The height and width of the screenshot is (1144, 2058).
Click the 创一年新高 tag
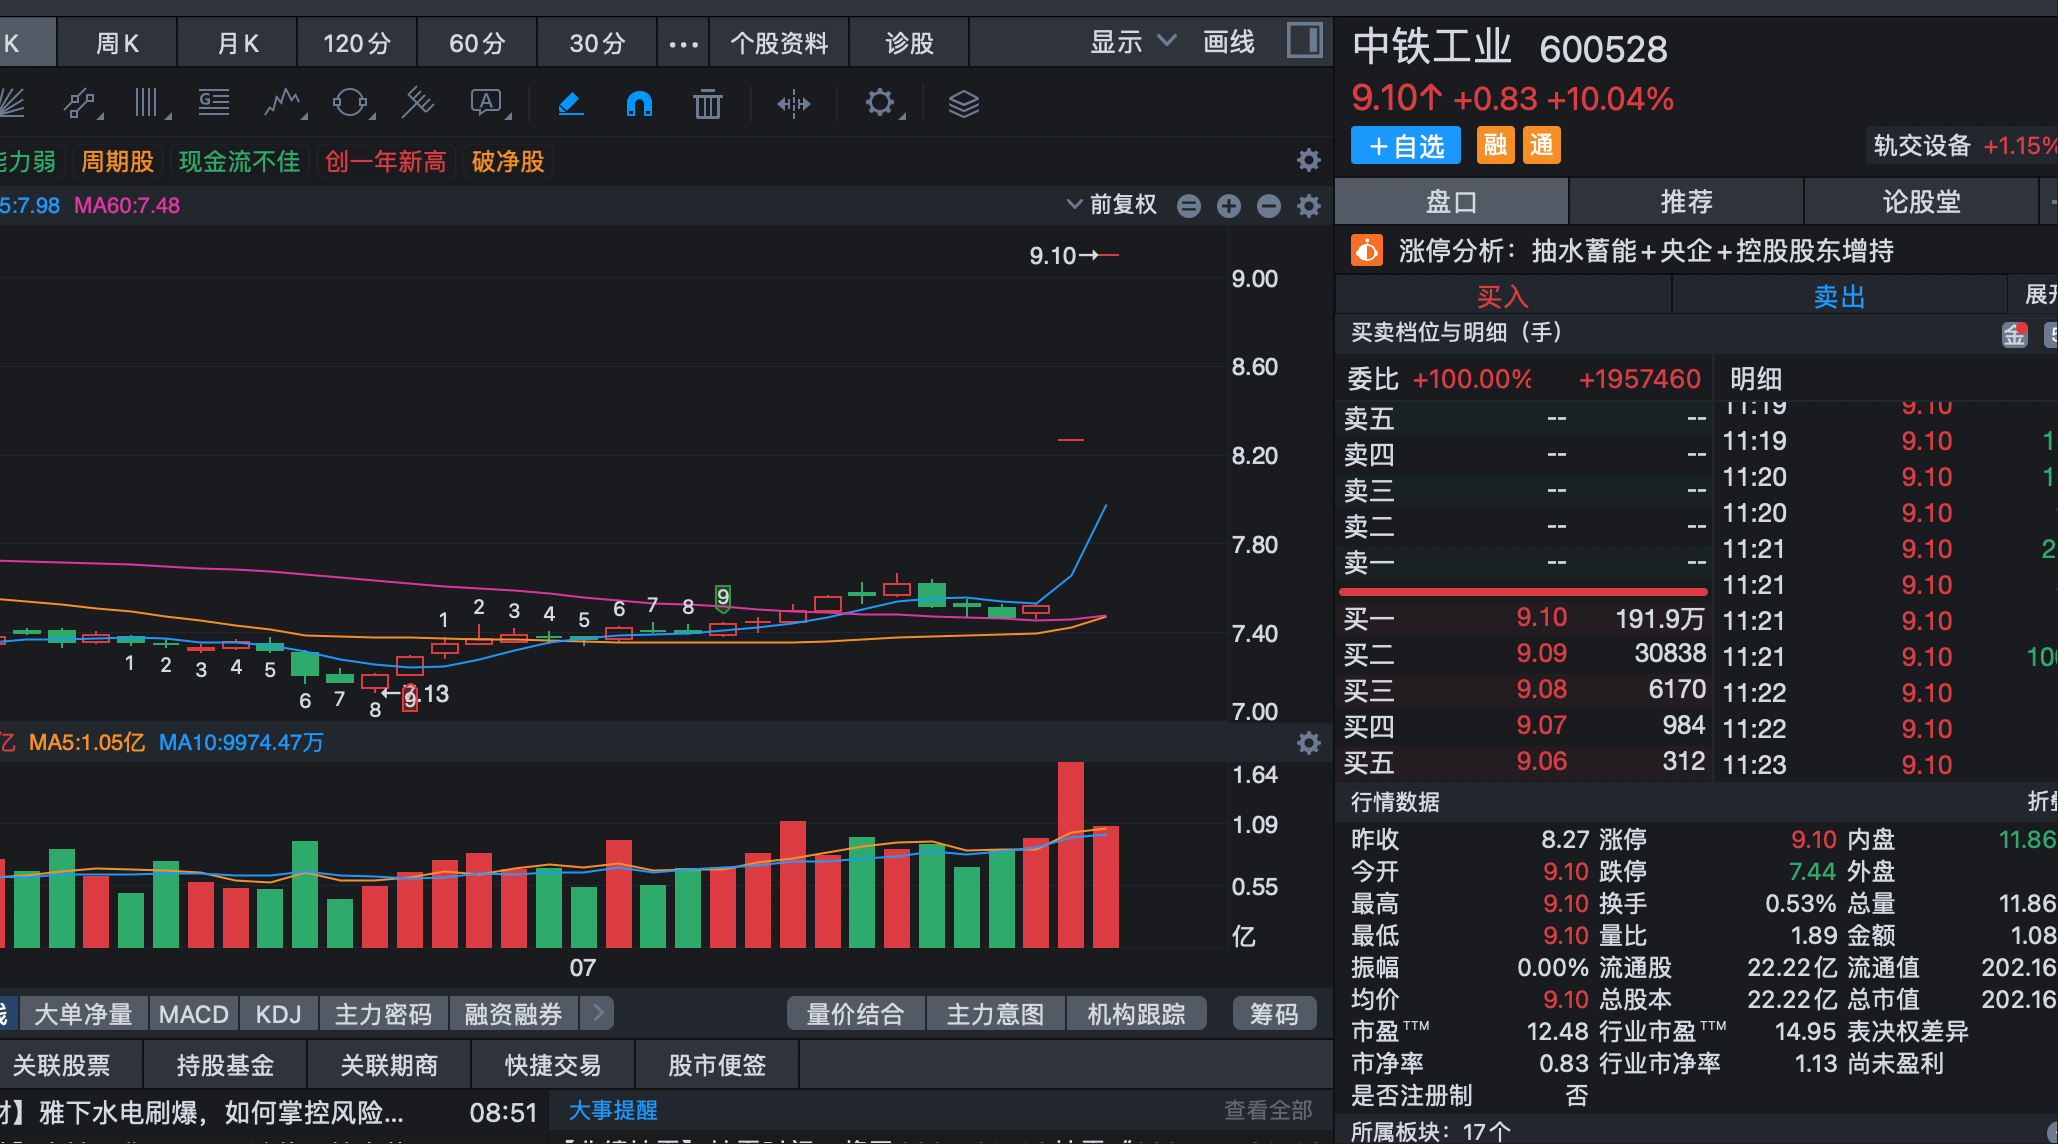pyautogui.click(x=385, y=161)
